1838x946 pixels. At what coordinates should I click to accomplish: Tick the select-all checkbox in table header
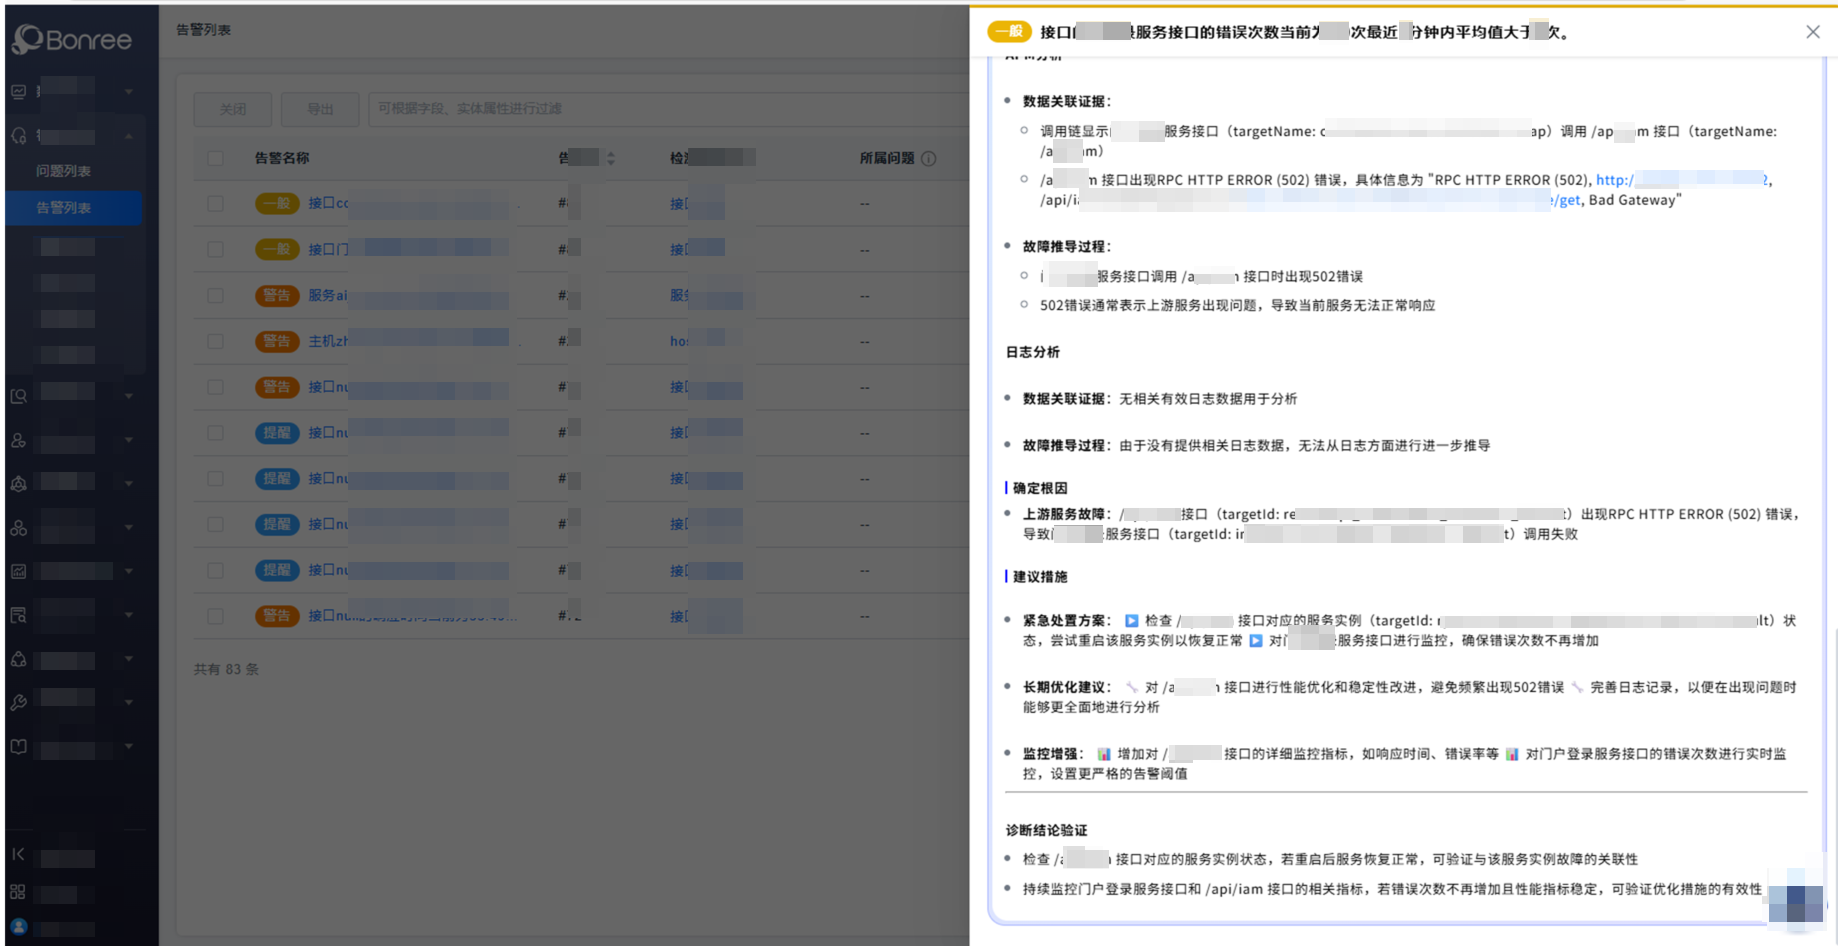click(x=215, y=158)
